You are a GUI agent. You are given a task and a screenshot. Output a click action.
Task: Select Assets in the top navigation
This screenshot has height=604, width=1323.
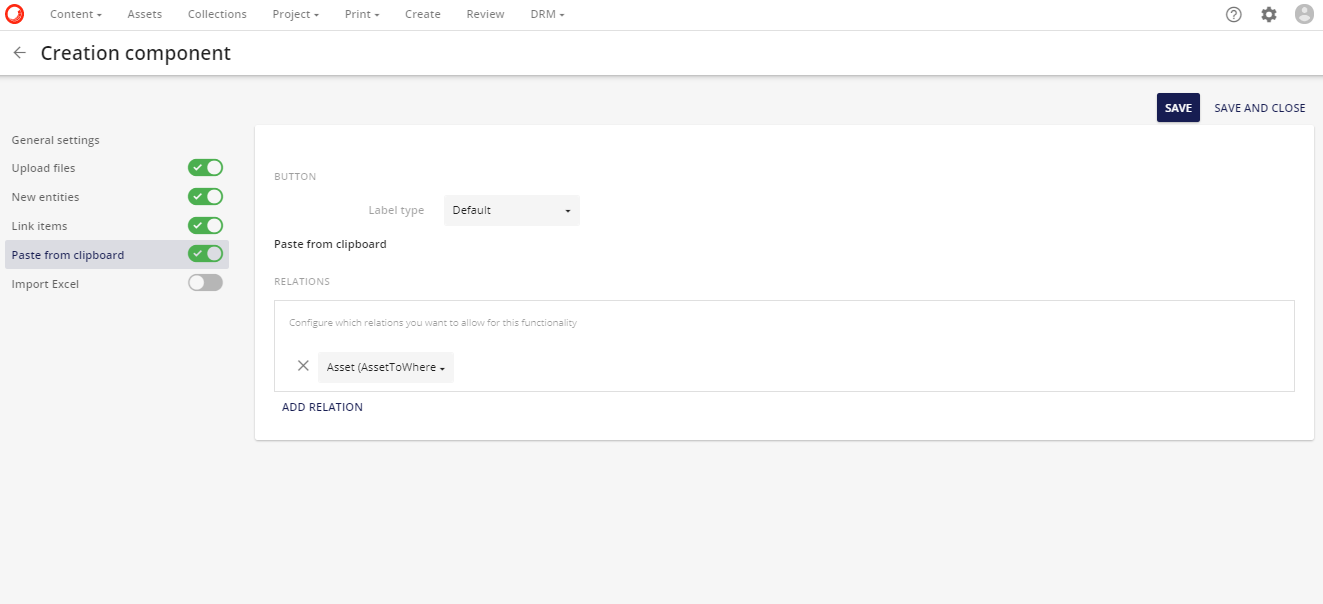coord(144,13)
